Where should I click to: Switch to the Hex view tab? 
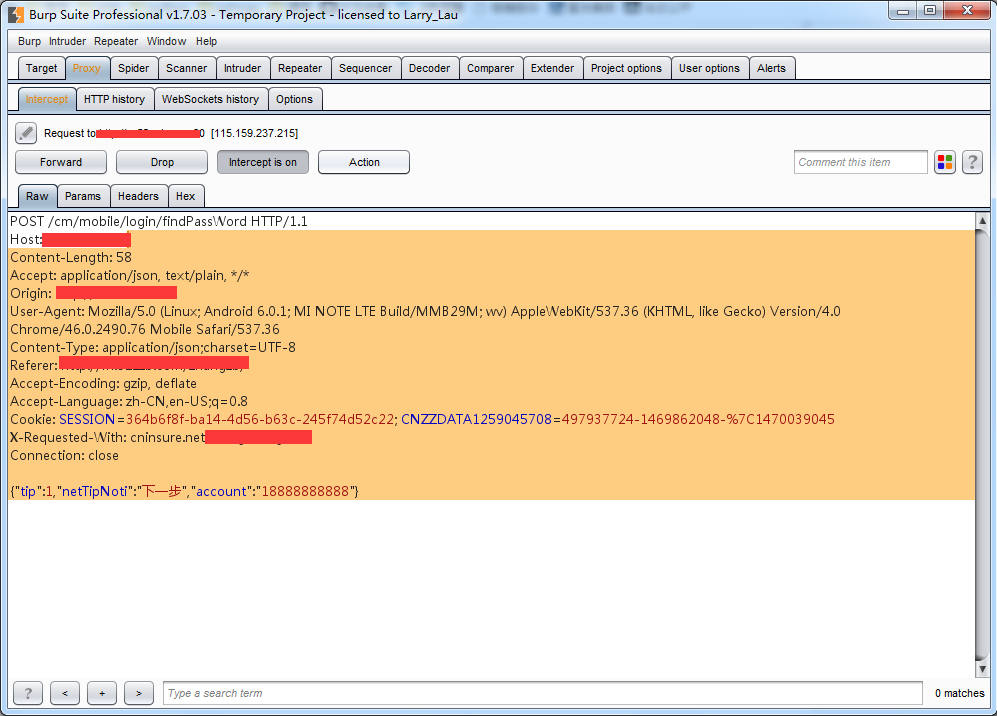click(x=186, y=196)
